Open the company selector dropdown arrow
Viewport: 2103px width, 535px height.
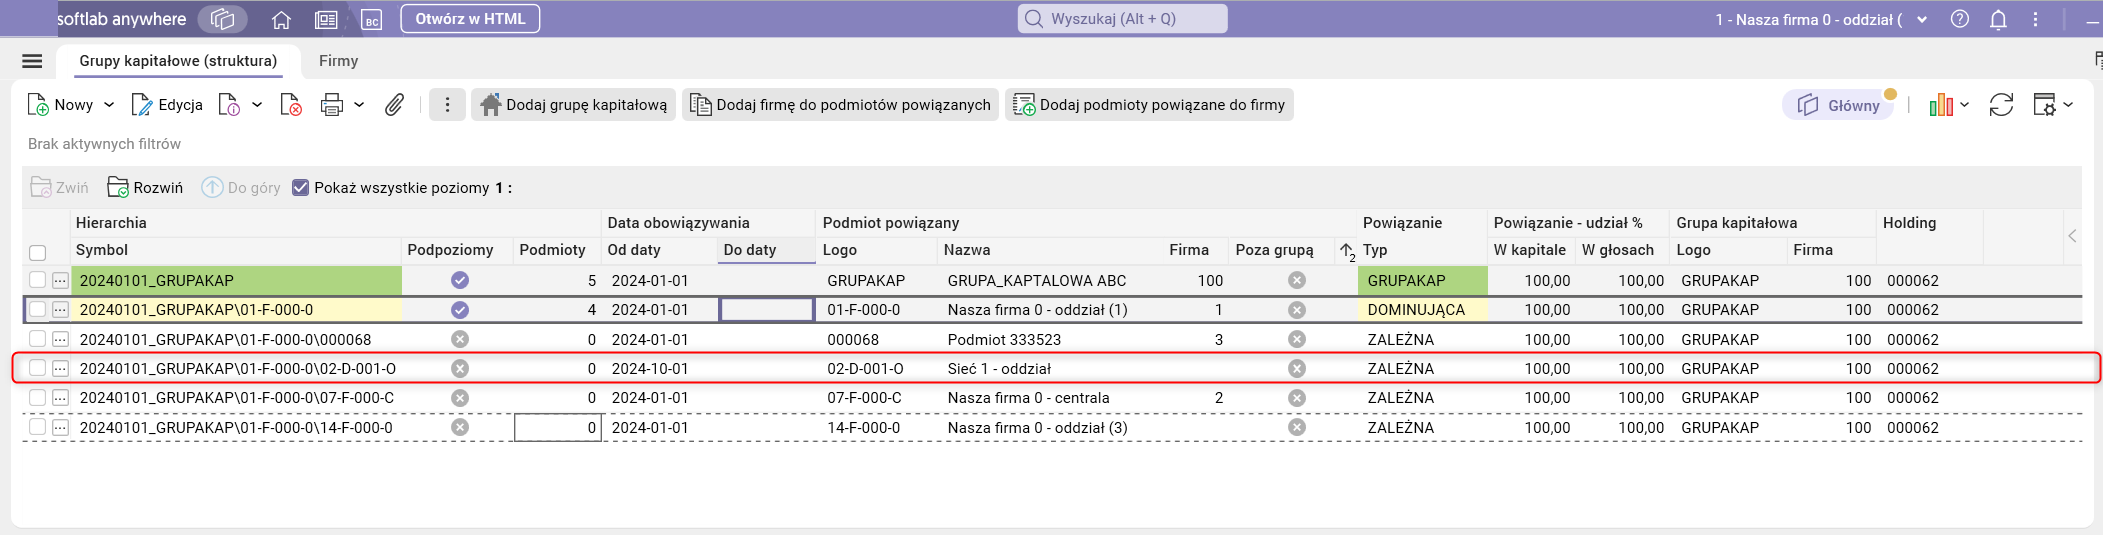tap(1922, 19)
